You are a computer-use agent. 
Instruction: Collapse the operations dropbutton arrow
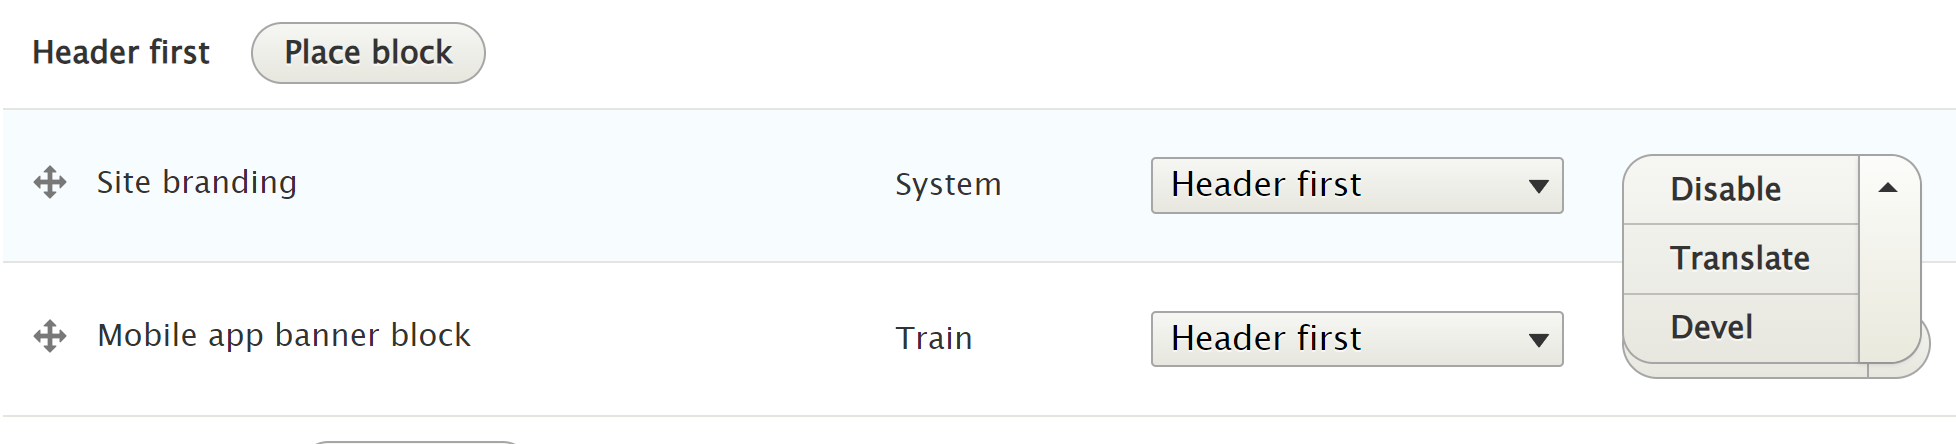tap(1888, 188)
